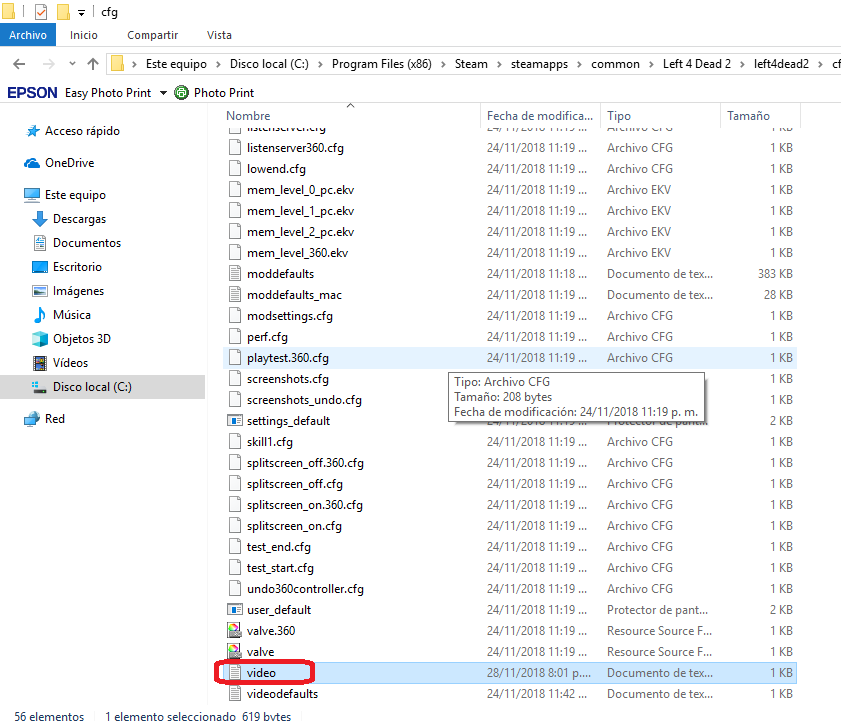Select common breadcrumb segment
841x721 pixels.
pyautogui.click(x=615, y=64)
